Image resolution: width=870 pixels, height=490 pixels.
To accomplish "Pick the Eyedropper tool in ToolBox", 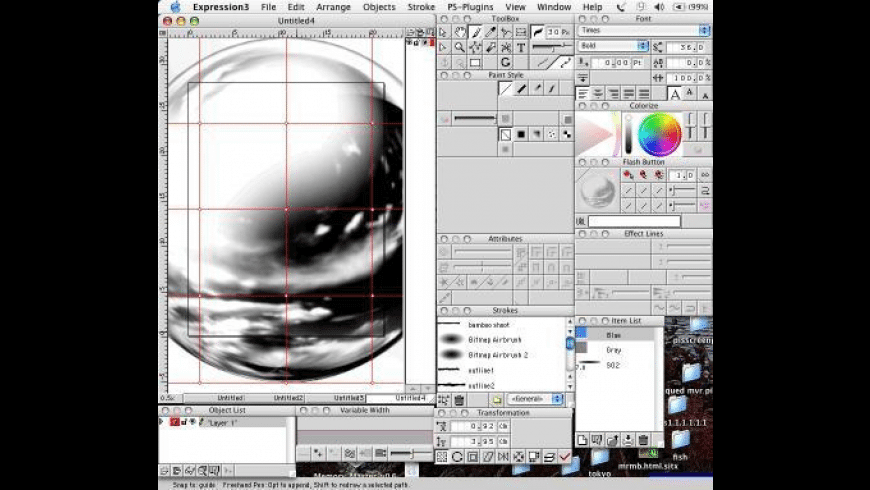I will 490,32.
